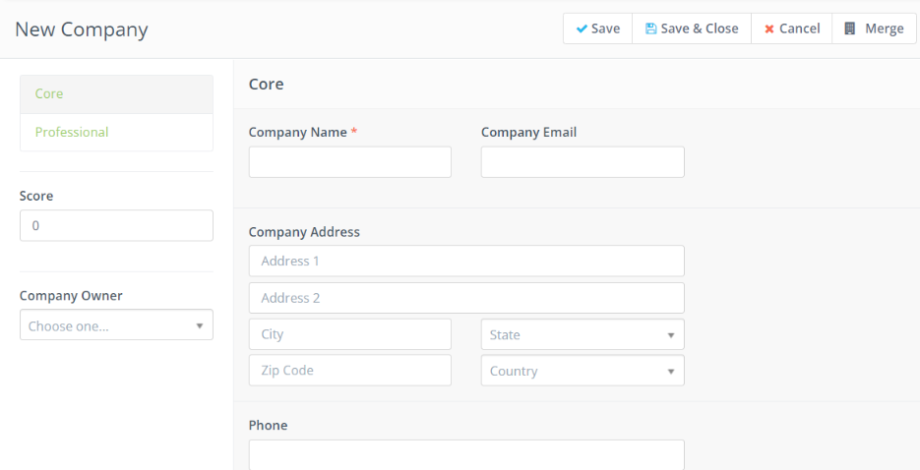Click the Zip Code input field

[350, 370]
